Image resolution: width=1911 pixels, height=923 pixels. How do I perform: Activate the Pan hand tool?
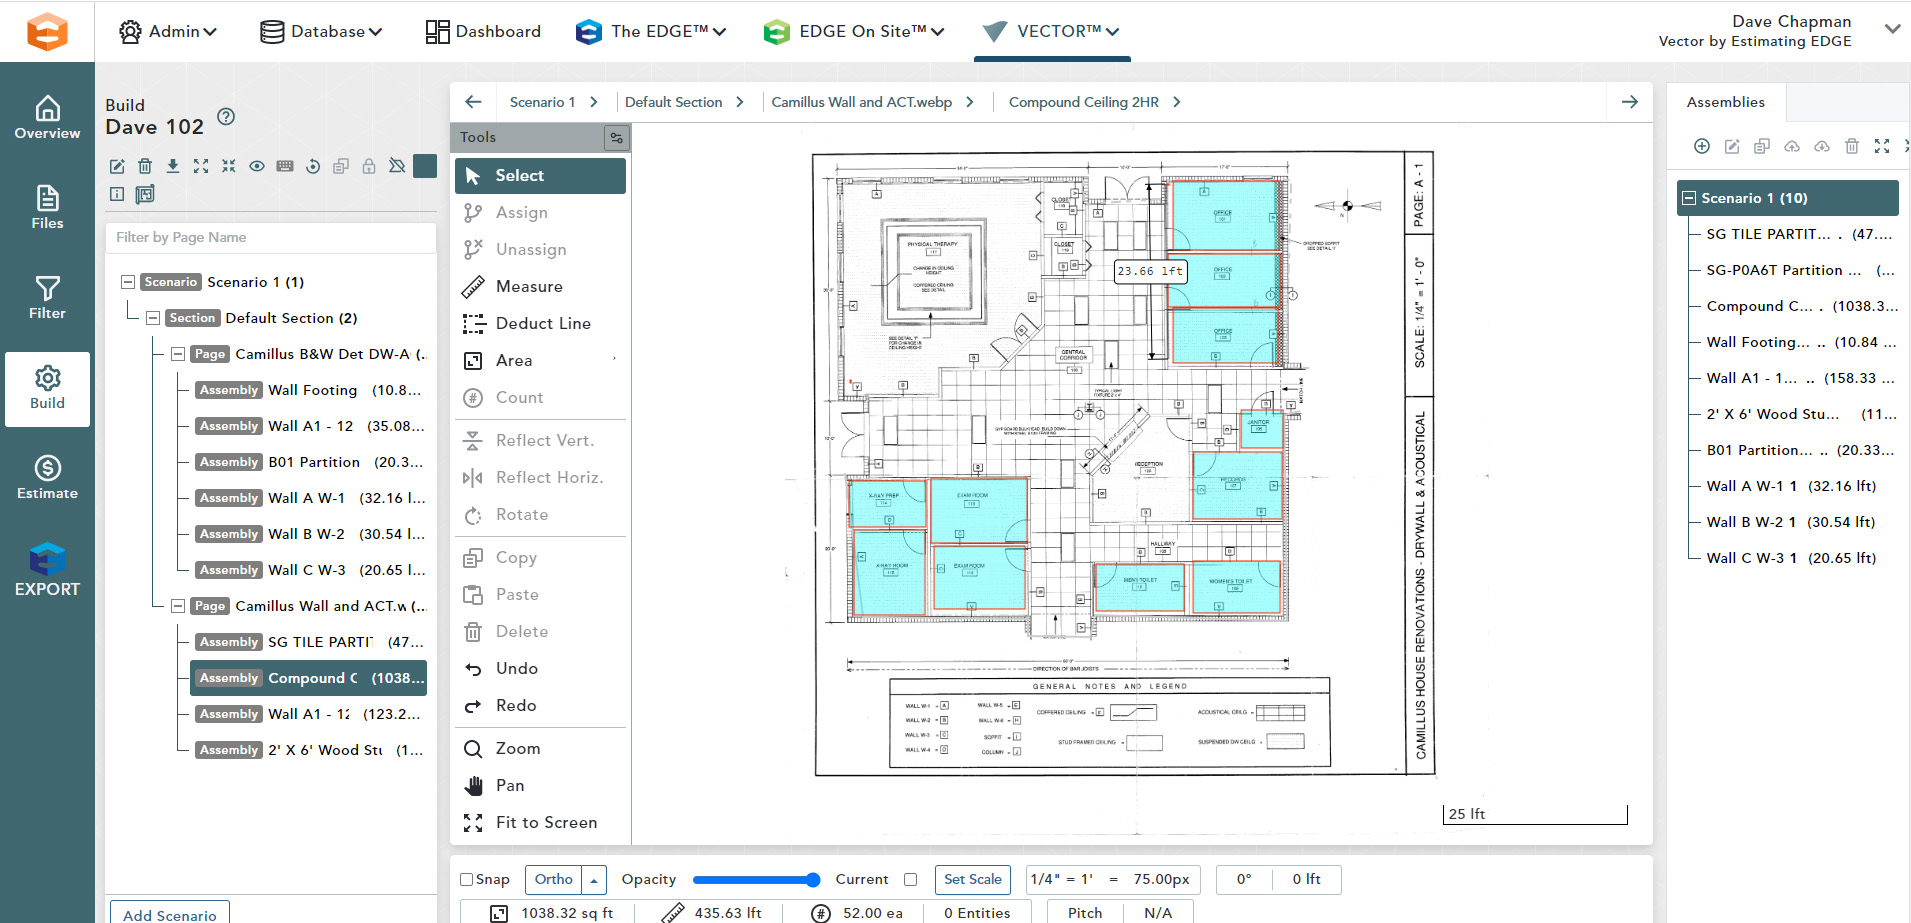[540, 785]
